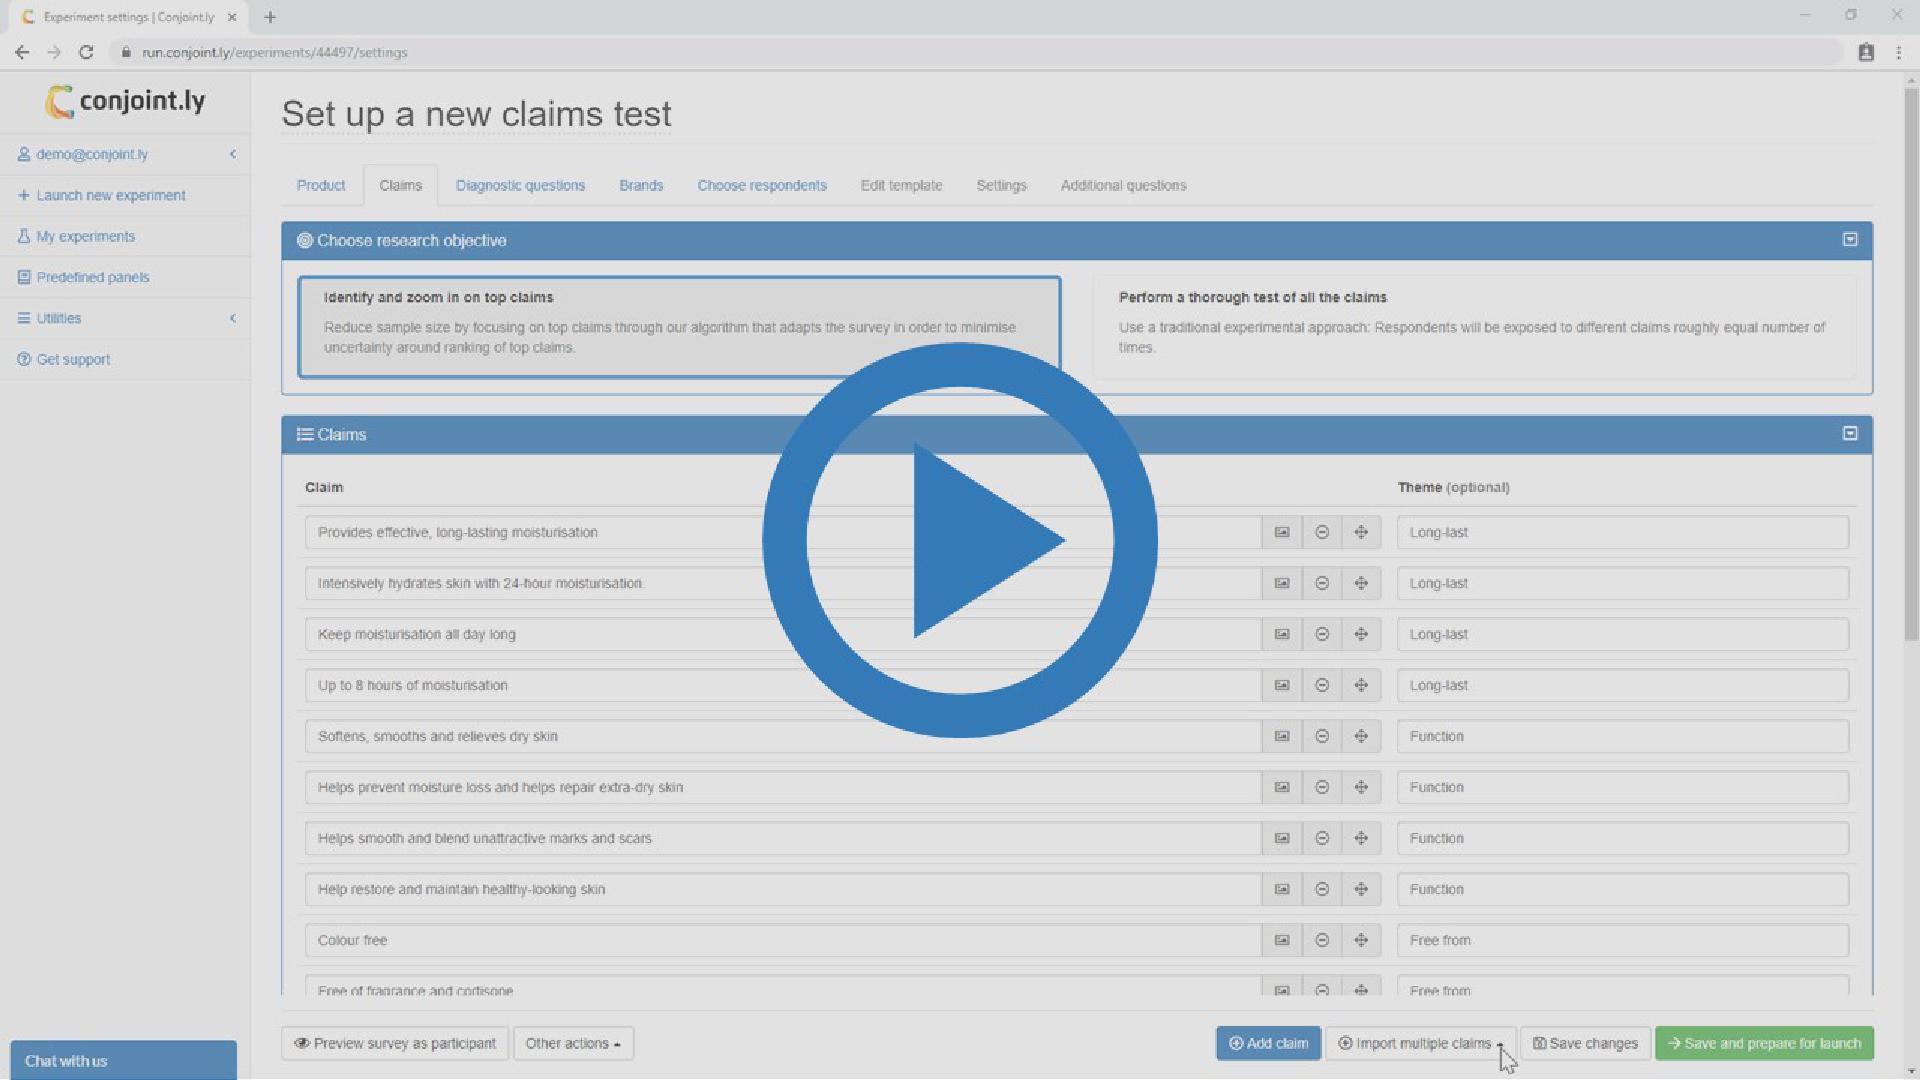Remove the 'Colour free' claim
Screen dimensions: 1920x1080
(x=1321, y=940)
